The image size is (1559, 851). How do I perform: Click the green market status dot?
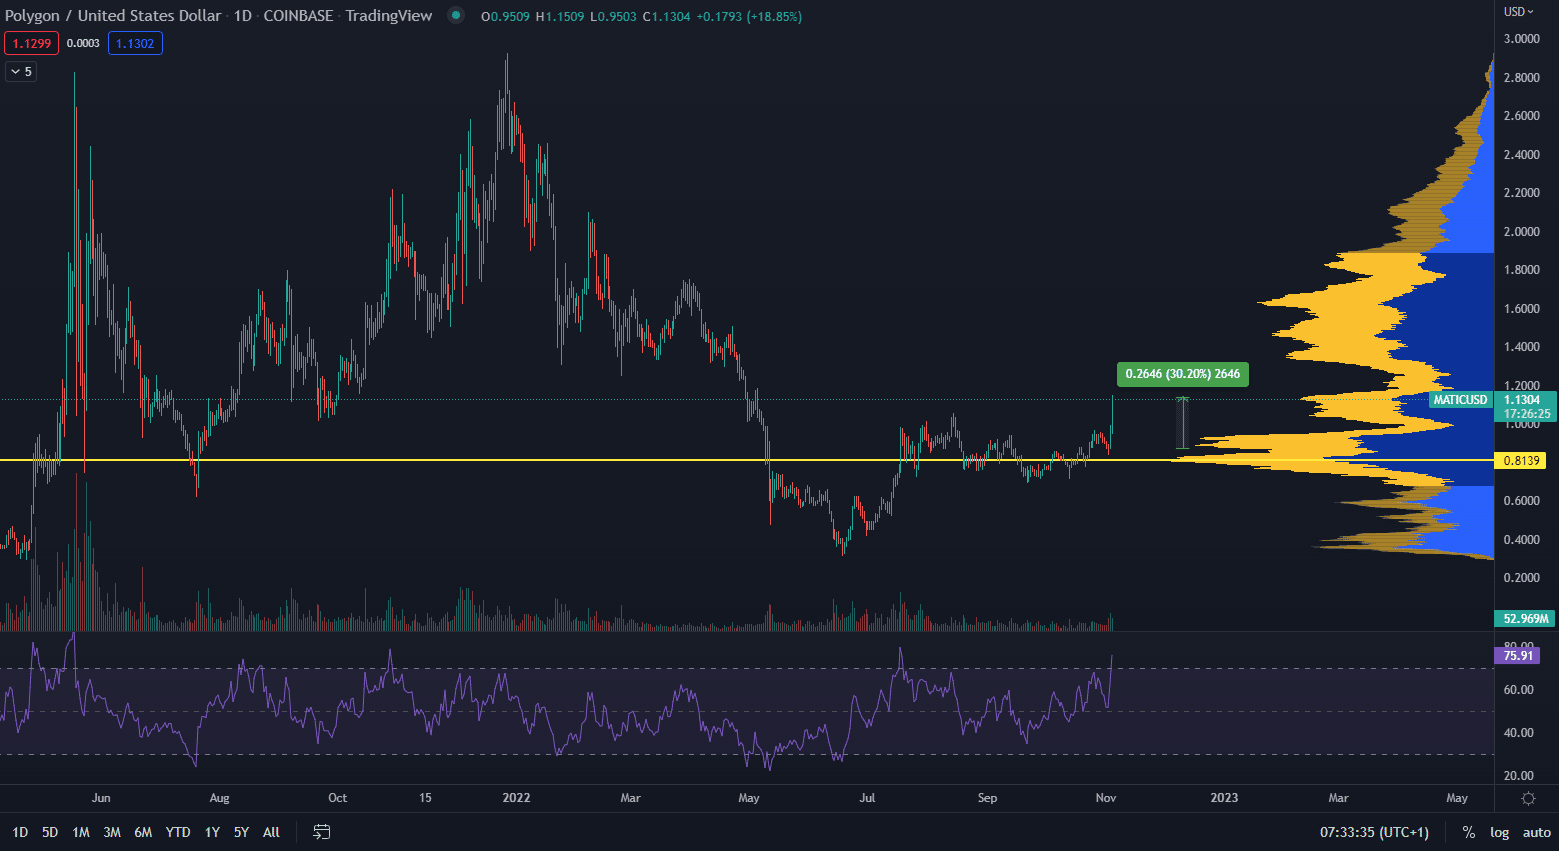pyautogui.click(x=456, y=15)
